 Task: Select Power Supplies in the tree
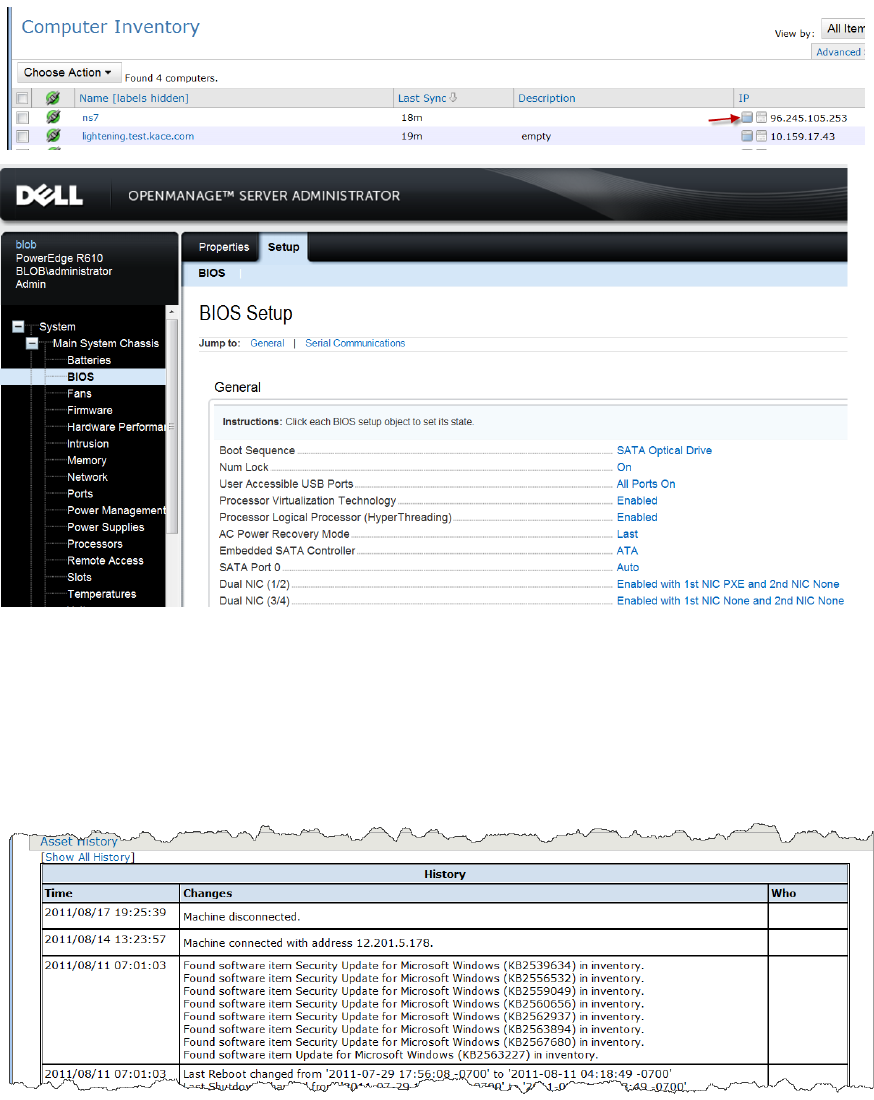(106, 528)
